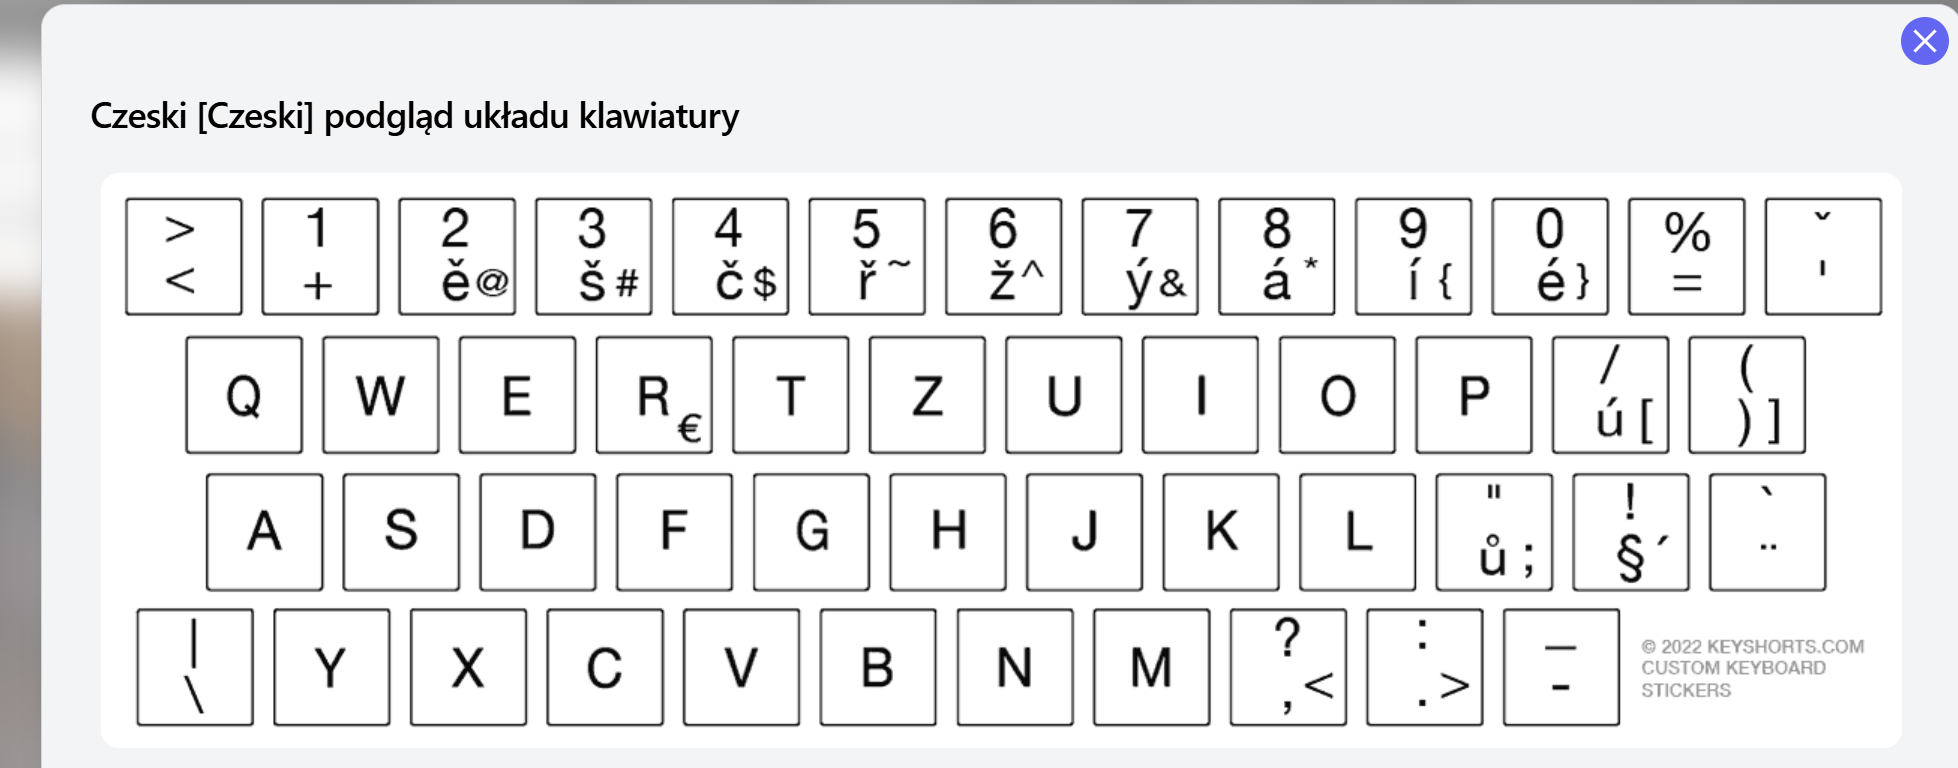Screen dimensions: 1958x768
Task: Click the Q key on the keyboard preview
Action: pos(244,395)
